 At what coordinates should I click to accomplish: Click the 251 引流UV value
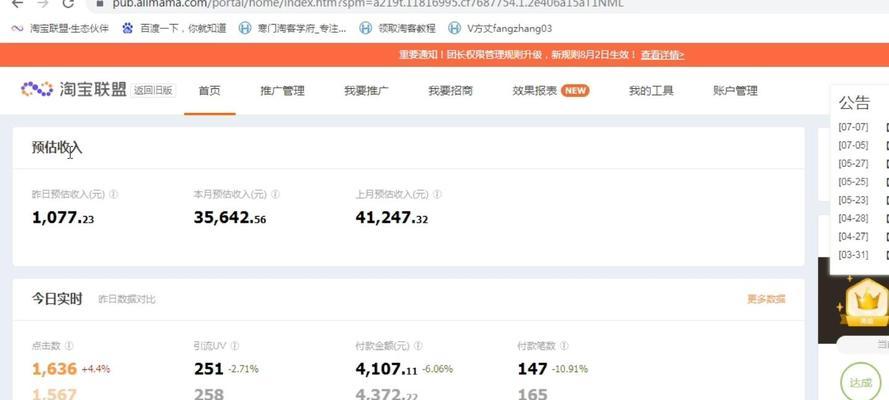(x=209, y=369)
